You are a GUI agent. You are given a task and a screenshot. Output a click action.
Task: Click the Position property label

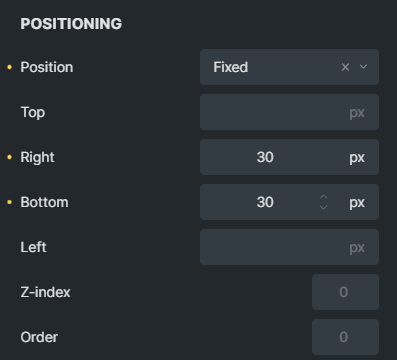tap(47, 67)
